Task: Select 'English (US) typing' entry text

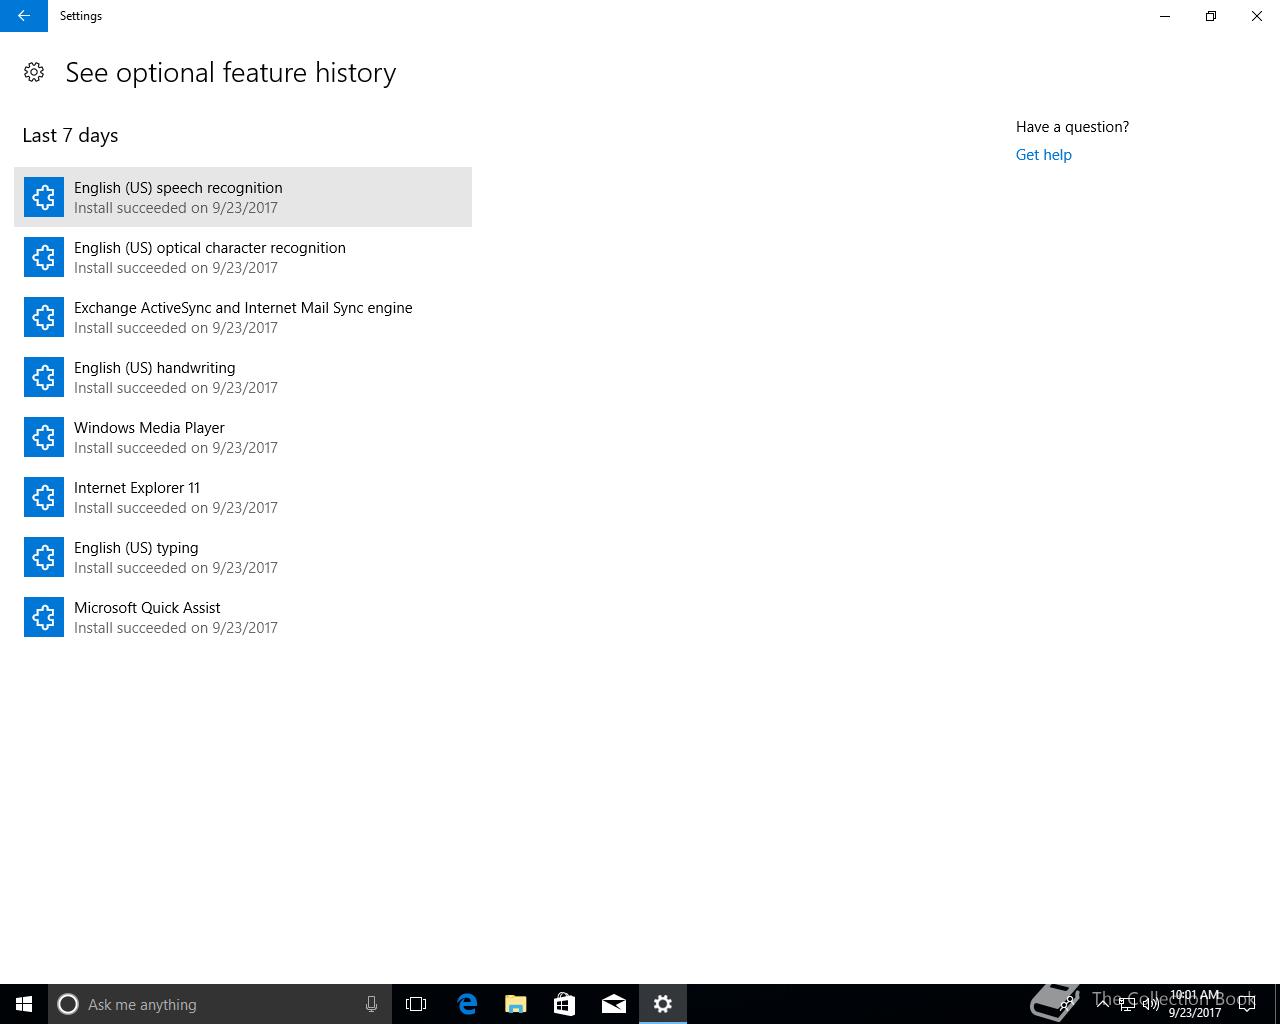Action: coord(136,548)
